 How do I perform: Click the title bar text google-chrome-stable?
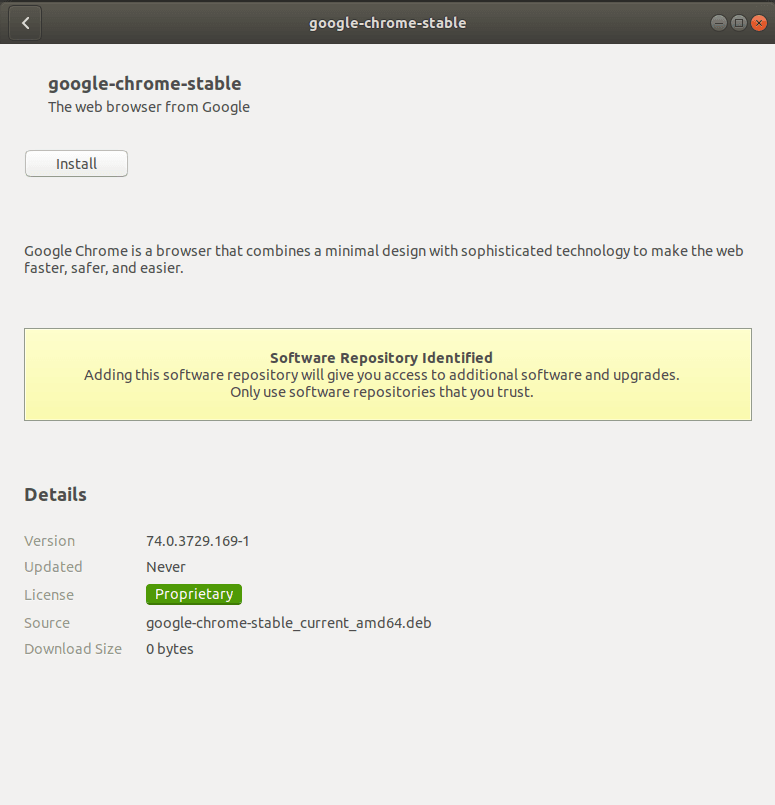pyautogui.click(x=388, y=23)
